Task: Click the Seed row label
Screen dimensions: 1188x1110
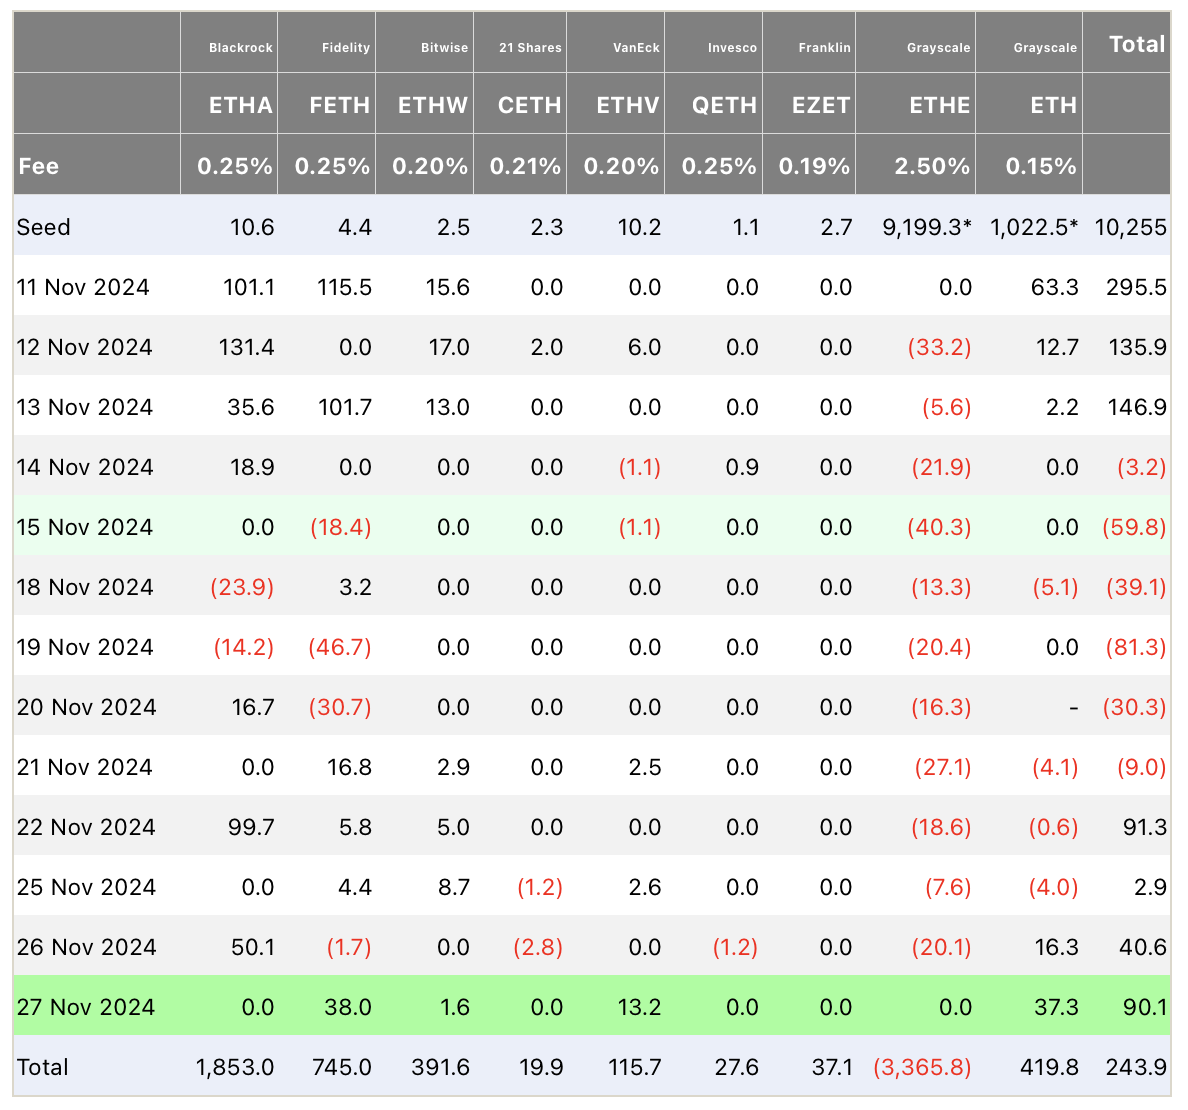Action: (x=43, y=227)
